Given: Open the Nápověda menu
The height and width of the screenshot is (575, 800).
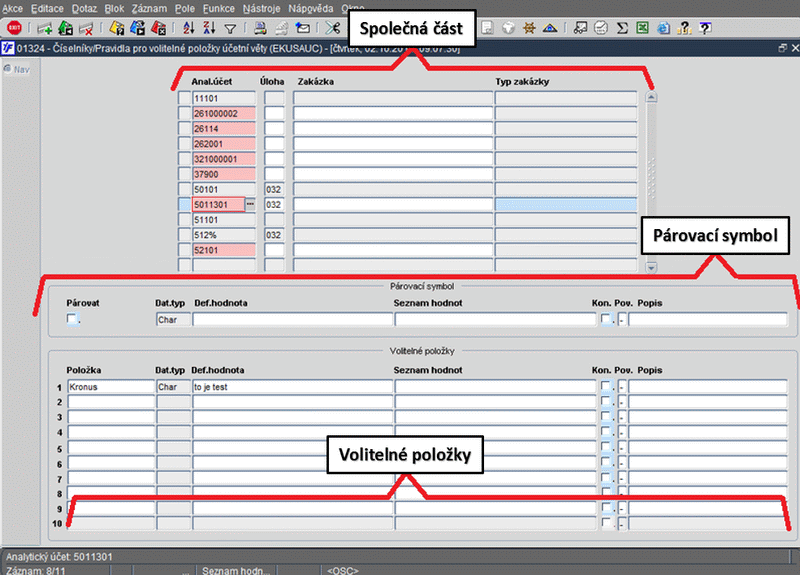Looking at the screenshot, I should [311, 9].
